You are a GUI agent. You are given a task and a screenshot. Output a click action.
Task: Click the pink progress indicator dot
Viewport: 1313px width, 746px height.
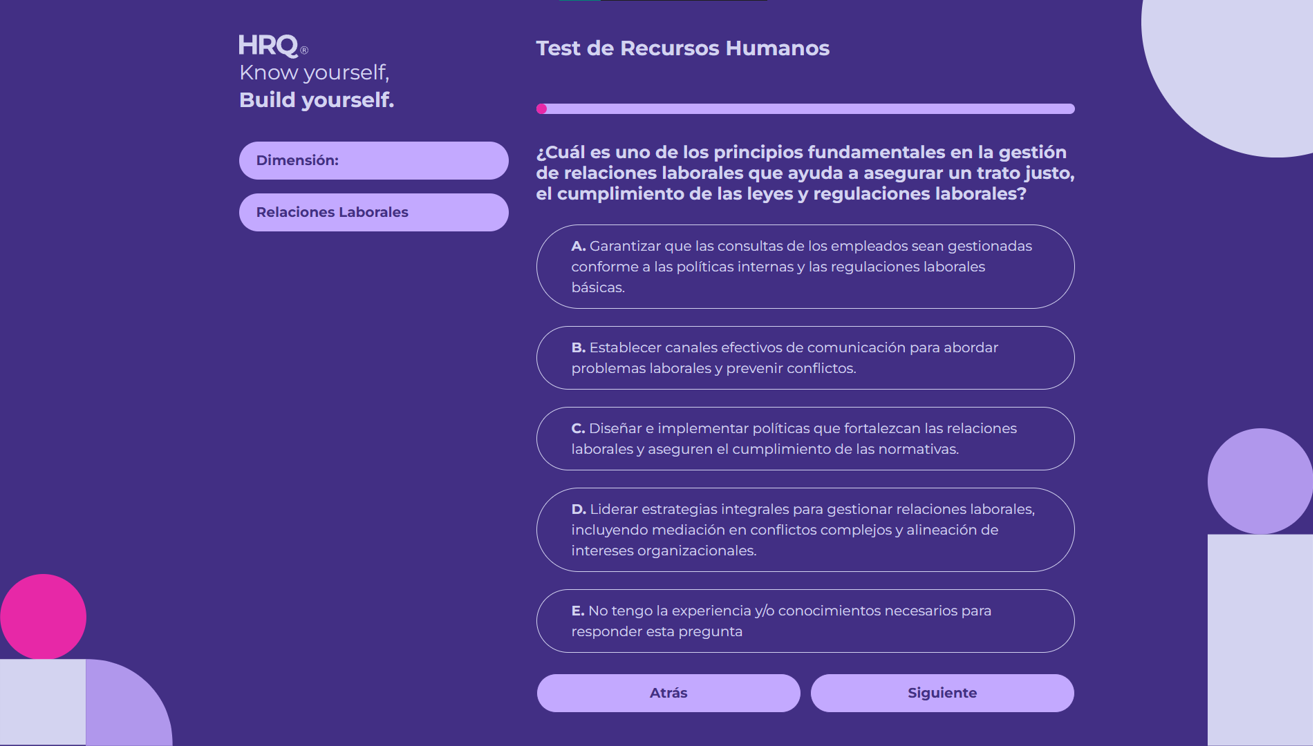pos(542,108)
